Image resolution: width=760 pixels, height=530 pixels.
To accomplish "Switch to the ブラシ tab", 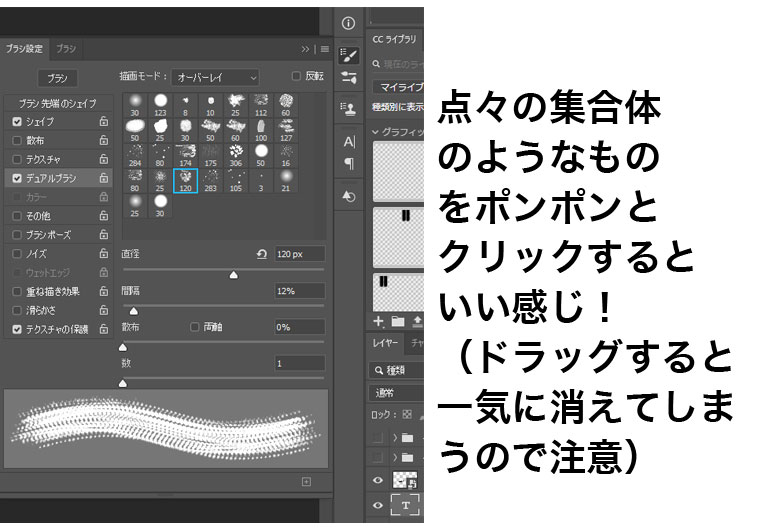I will coord(66,48).
